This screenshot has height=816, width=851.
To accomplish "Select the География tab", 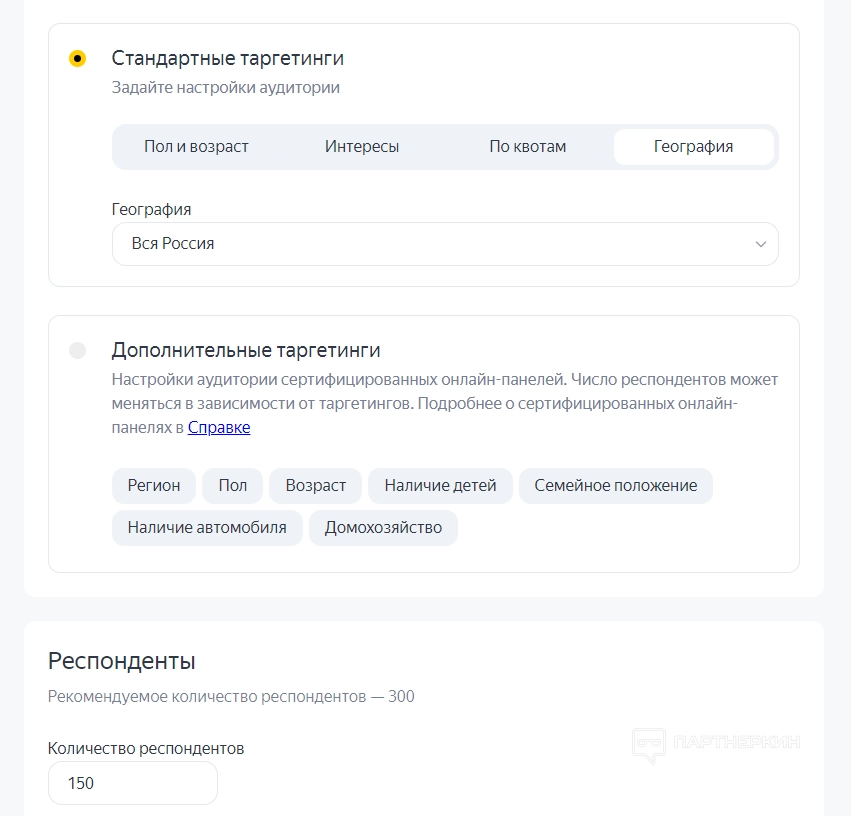I will [693, 147].
